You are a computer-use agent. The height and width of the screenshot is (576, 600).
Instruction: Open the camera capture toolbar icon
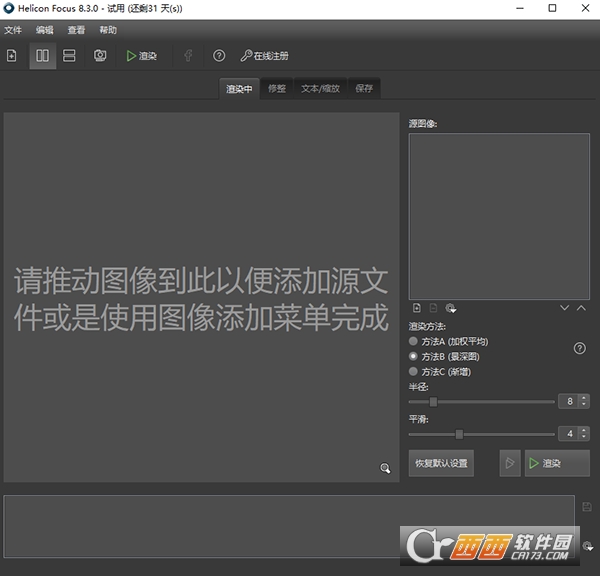(100, 56)
